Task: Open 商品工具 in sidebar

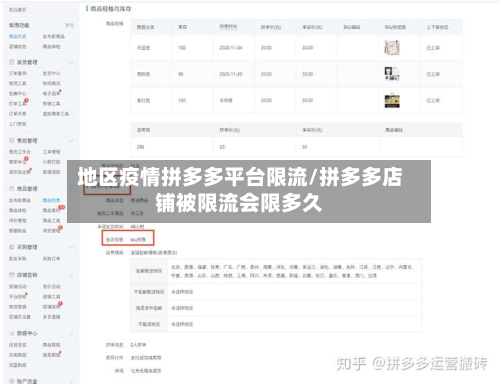Action: point(51,221)
